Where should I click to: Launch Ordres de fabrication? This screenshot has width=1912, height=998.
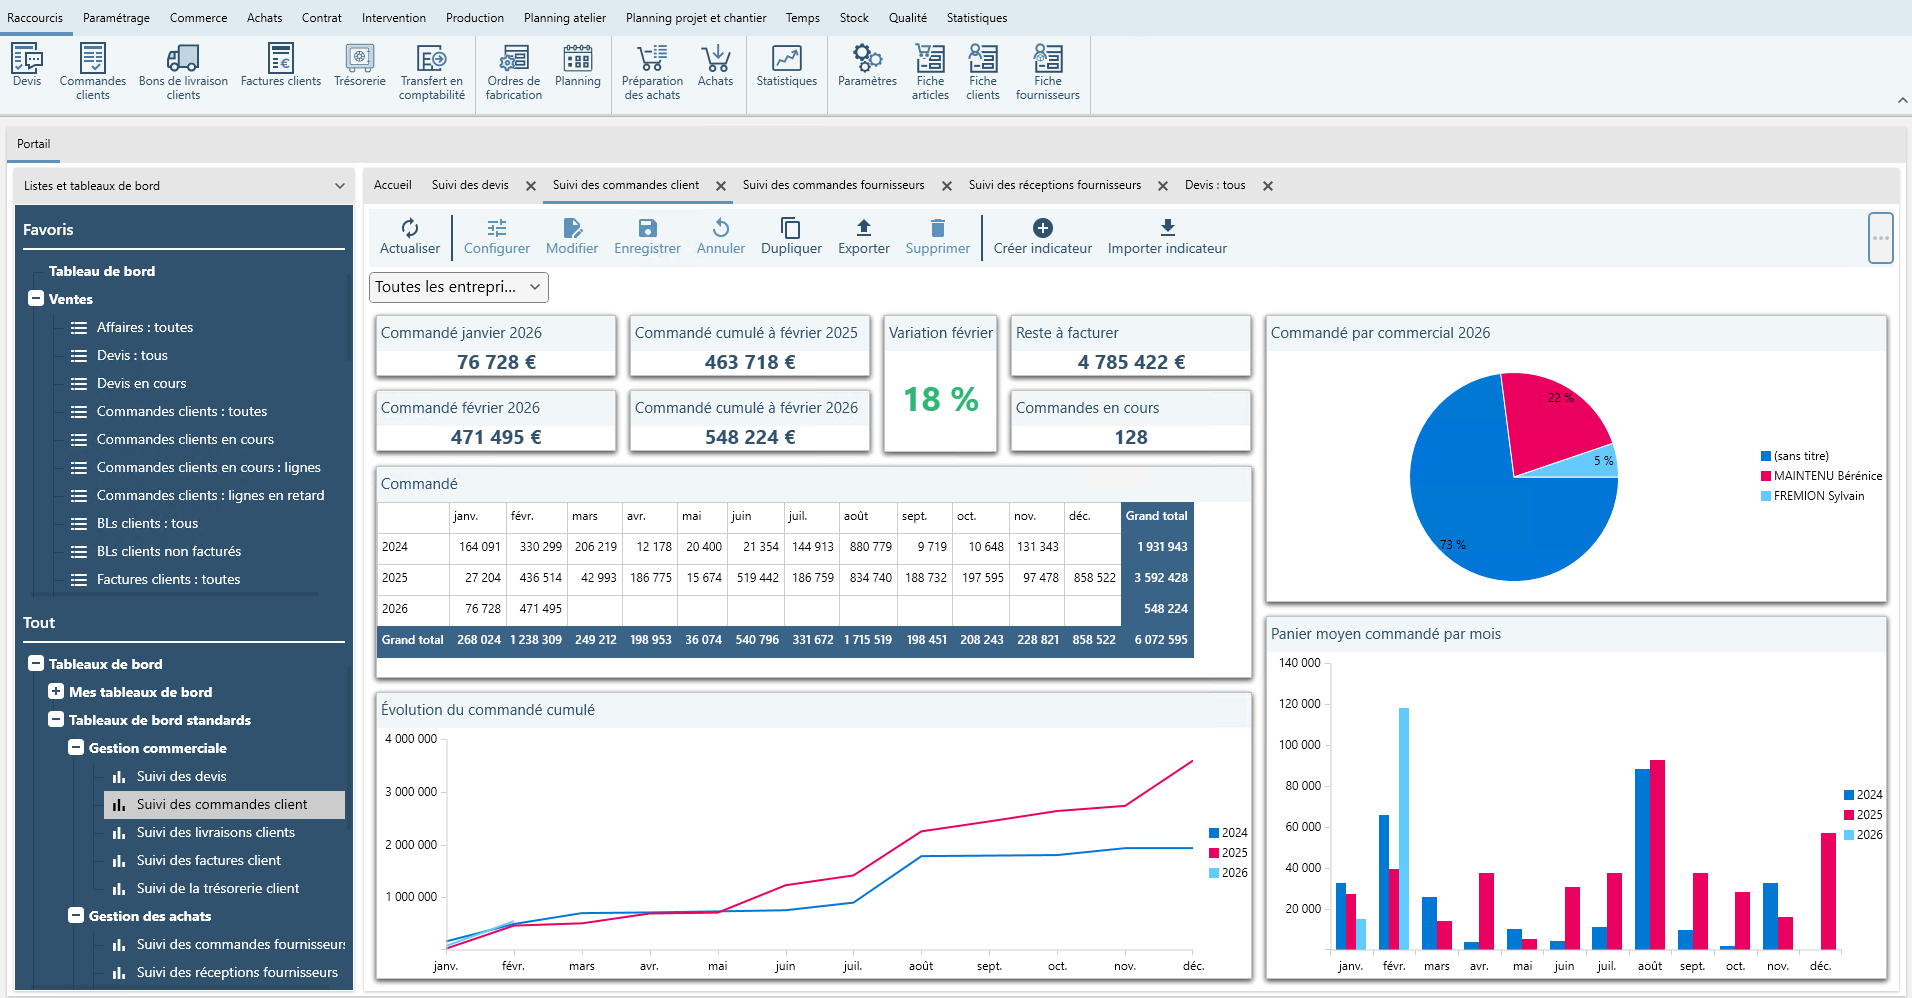tap(513, 68)
